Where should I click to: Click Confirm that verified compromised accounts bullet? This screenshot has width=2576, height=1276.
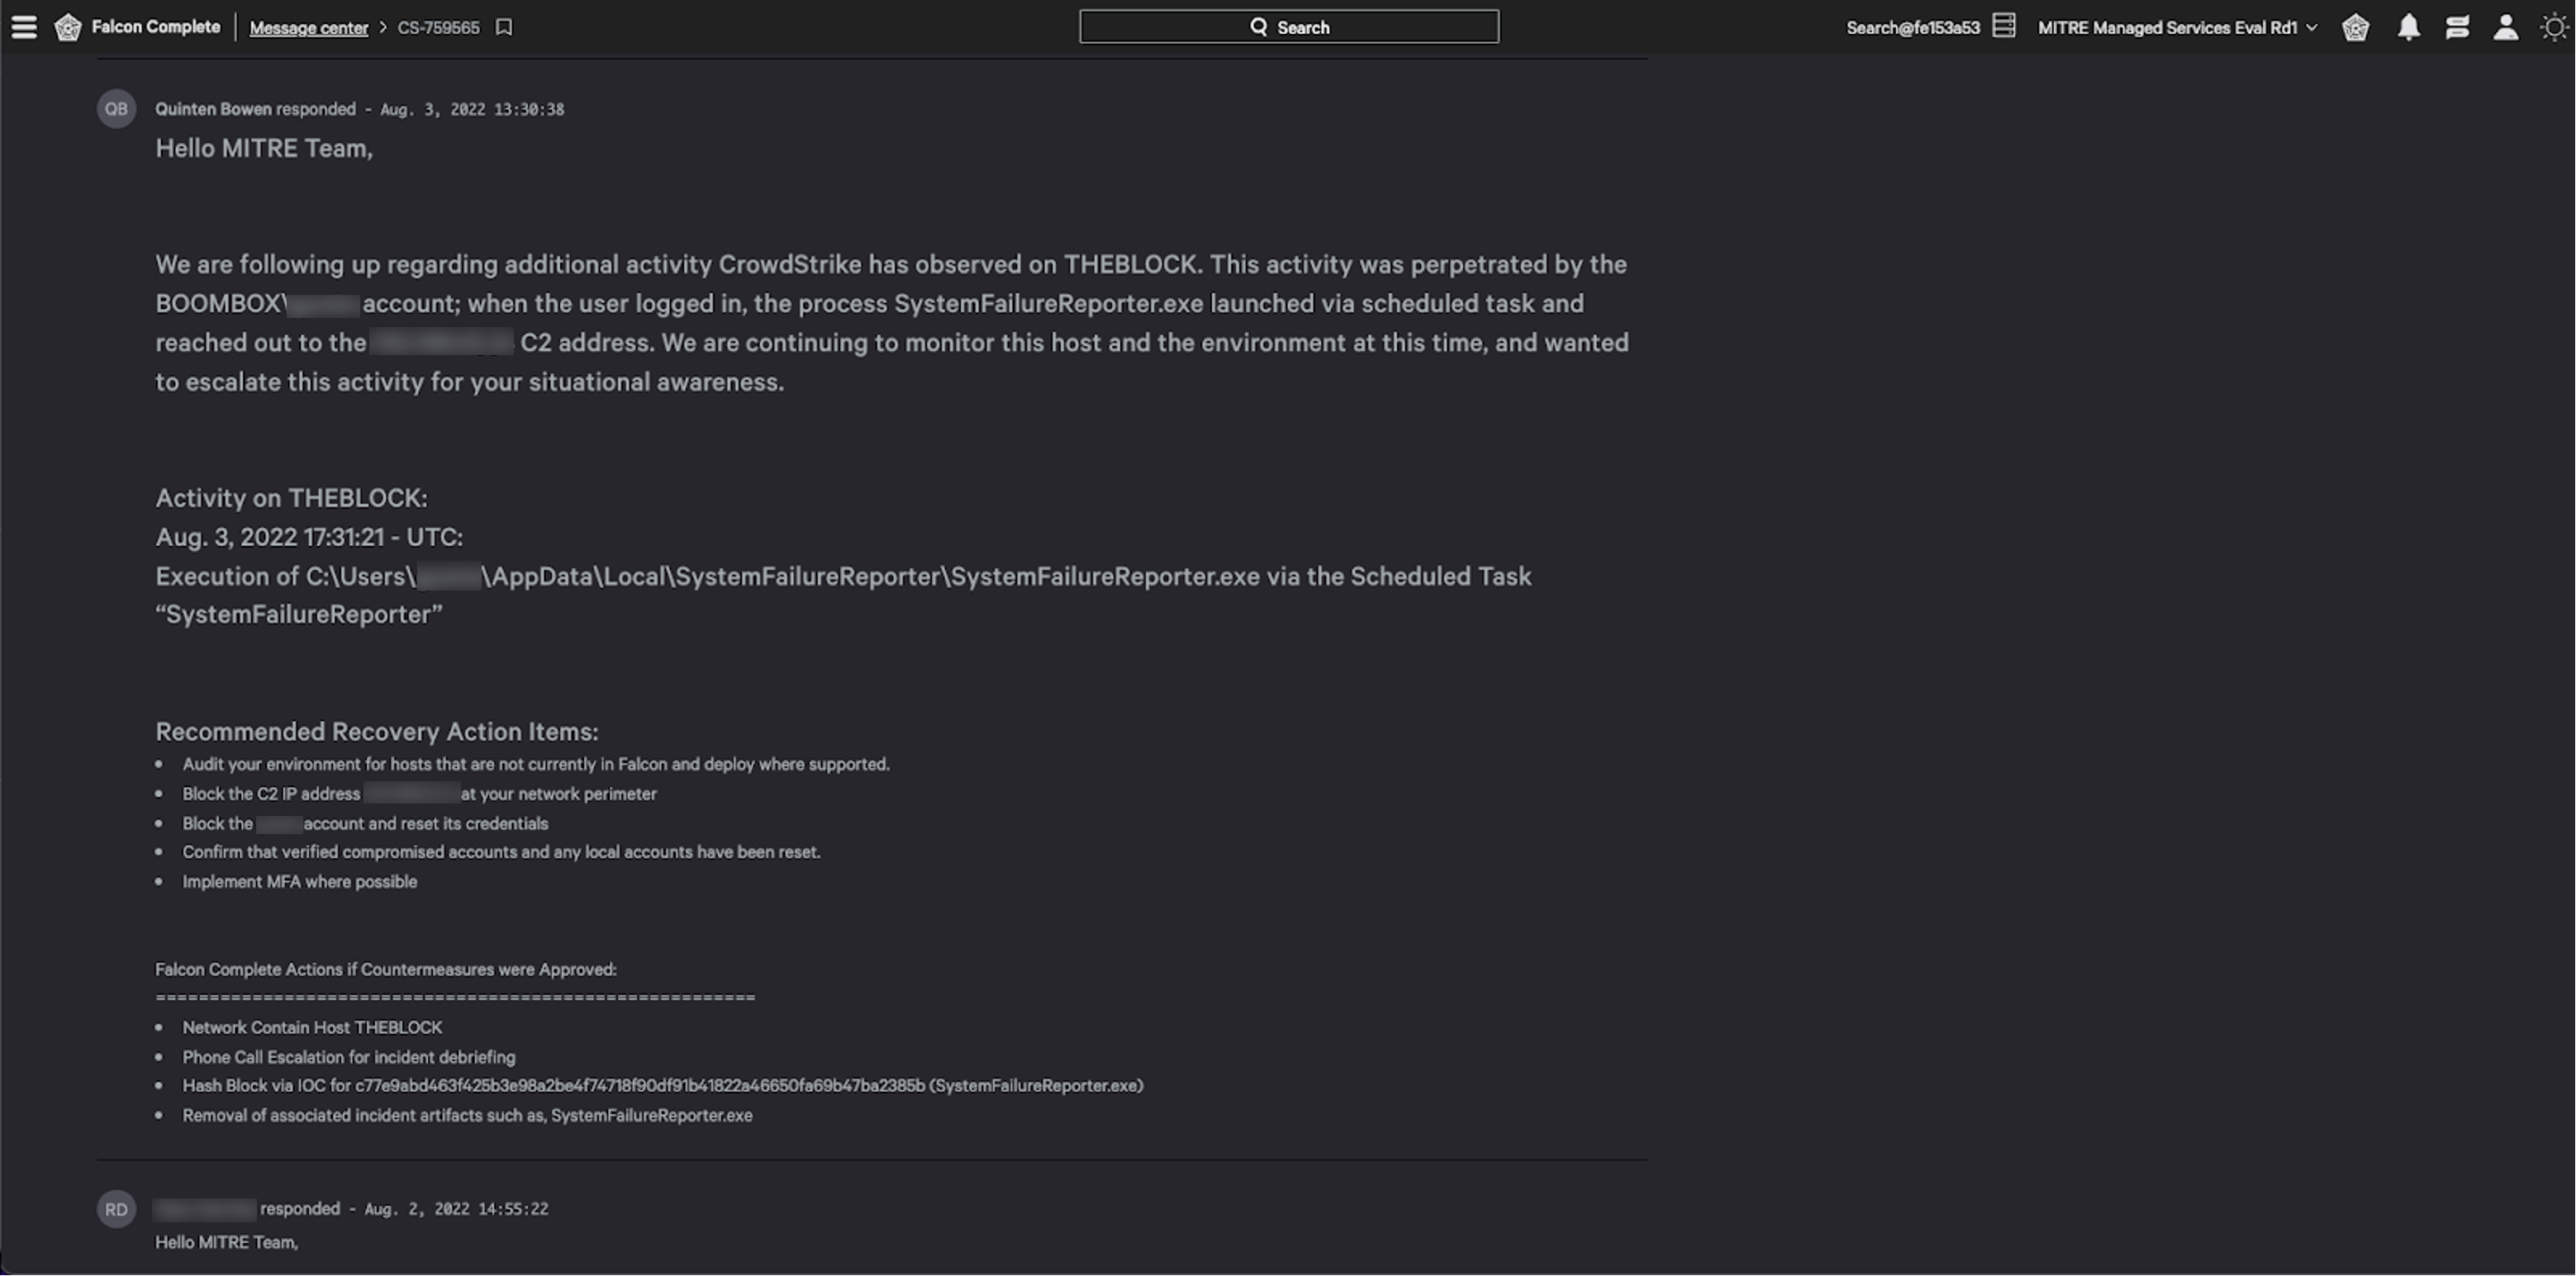pos(501,852)
